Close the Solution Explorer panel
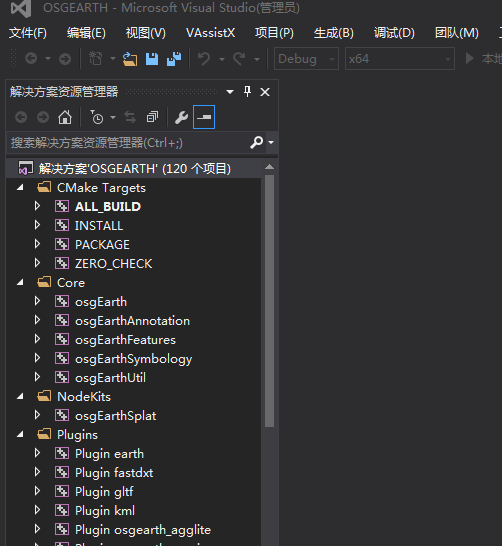 265,92
